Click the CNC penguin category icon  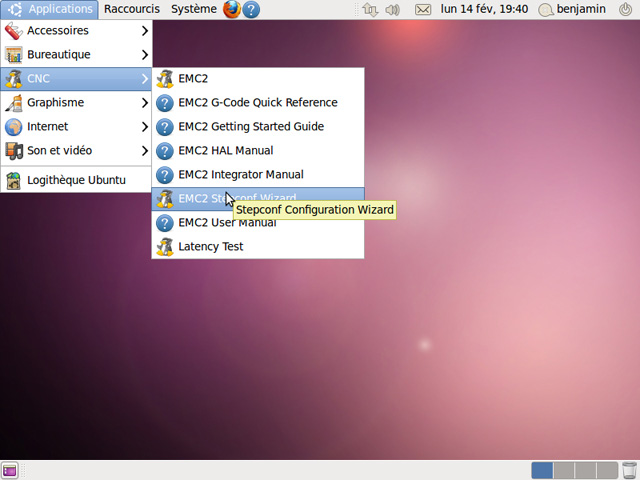pyautogui.click(x=13, y=79)
